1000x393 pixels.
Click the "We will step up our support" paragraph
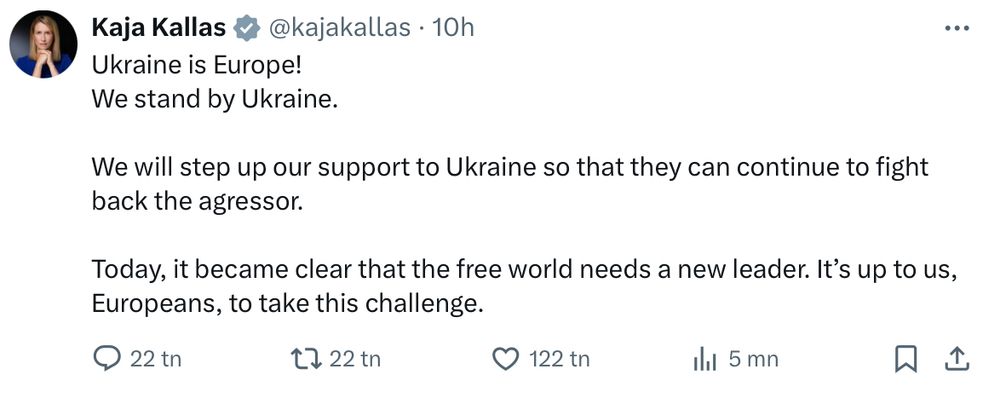pos(510,184)
